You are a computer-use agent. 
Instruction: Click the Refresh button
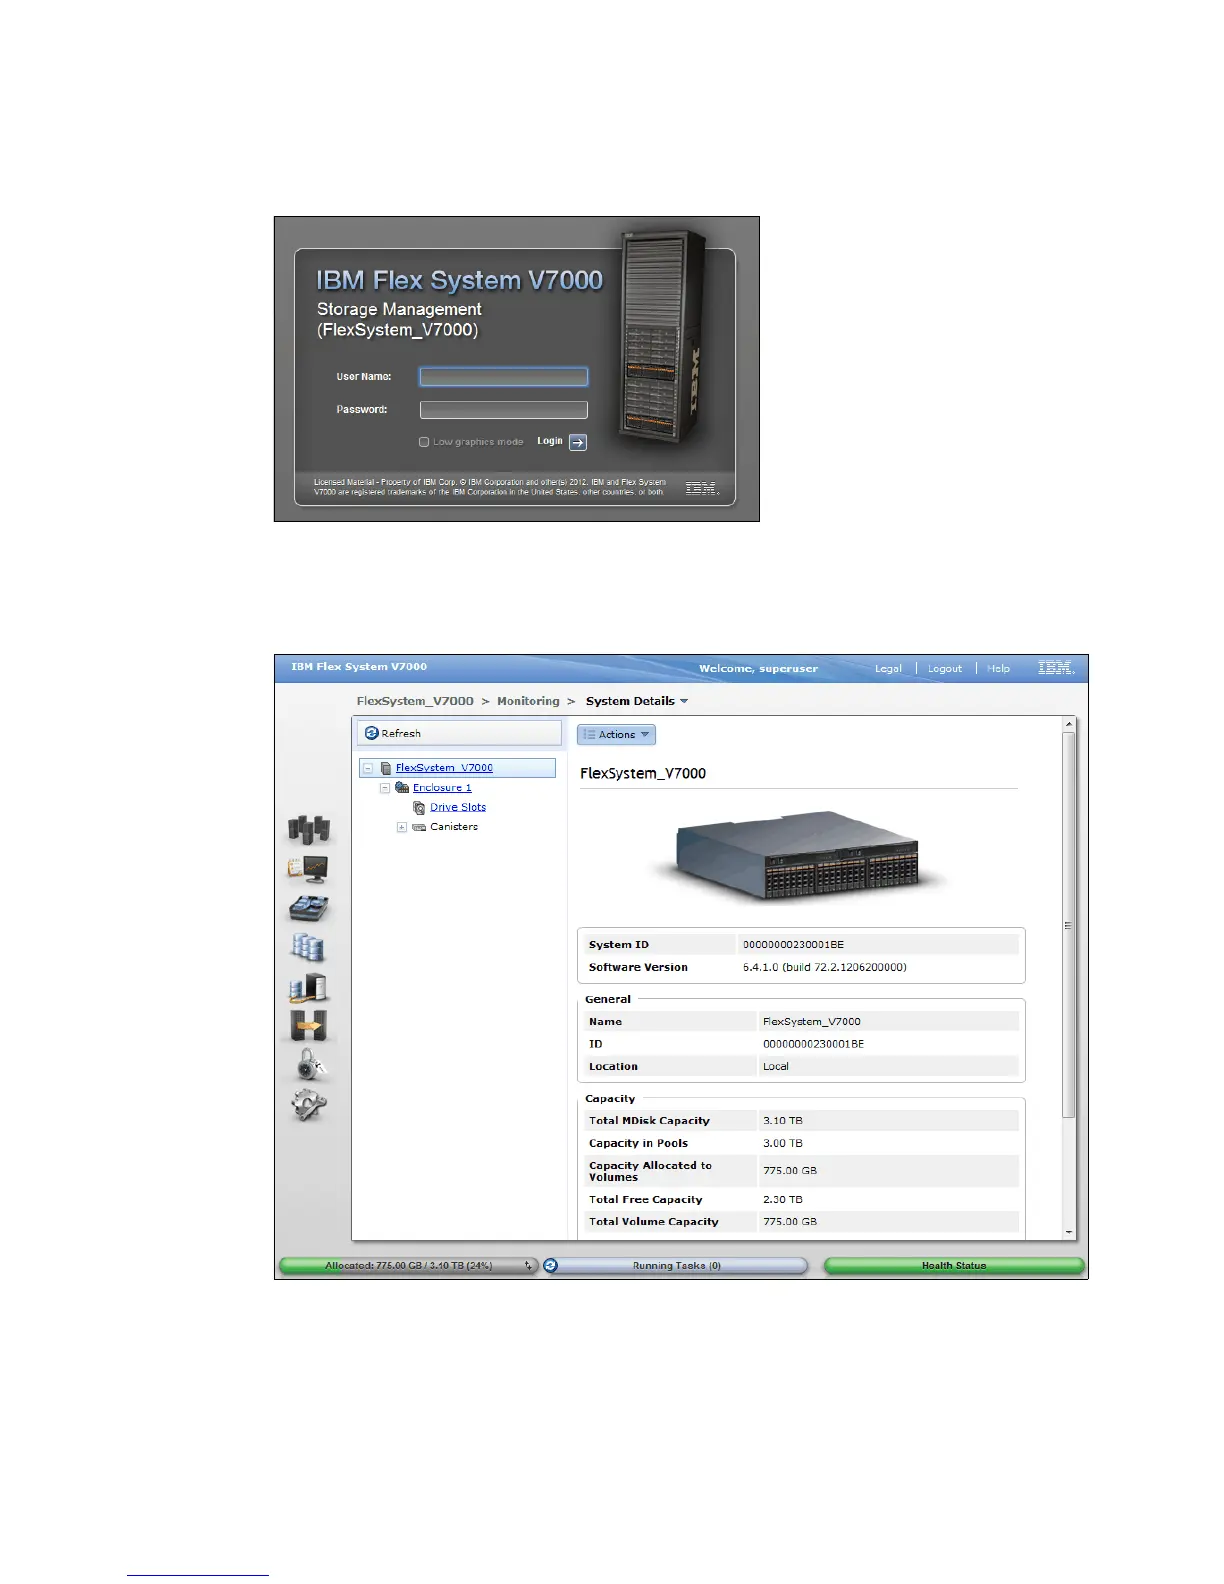point(460,733)
